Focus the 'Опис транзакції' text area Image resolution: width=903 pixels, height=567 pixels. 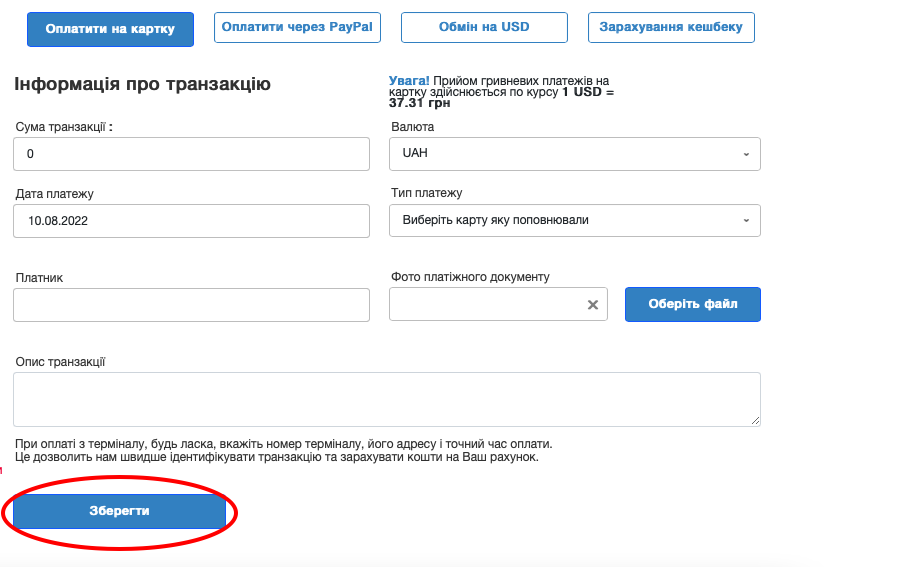387,399
